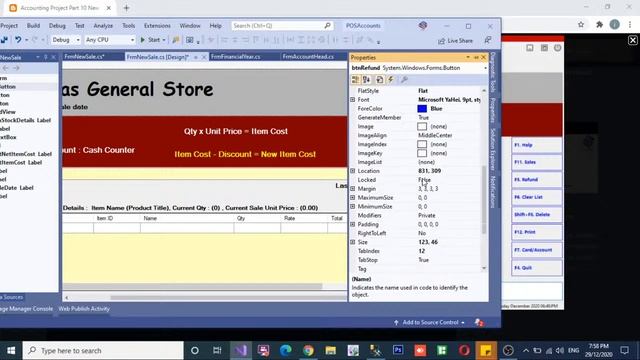
Task: Open Web Publish Activity tab
Action: tap(84, 309)
